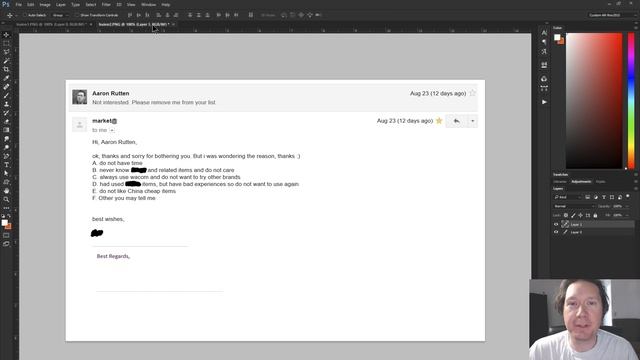Open the Window menu
This screenshot has height=360, width=640.
149,4
